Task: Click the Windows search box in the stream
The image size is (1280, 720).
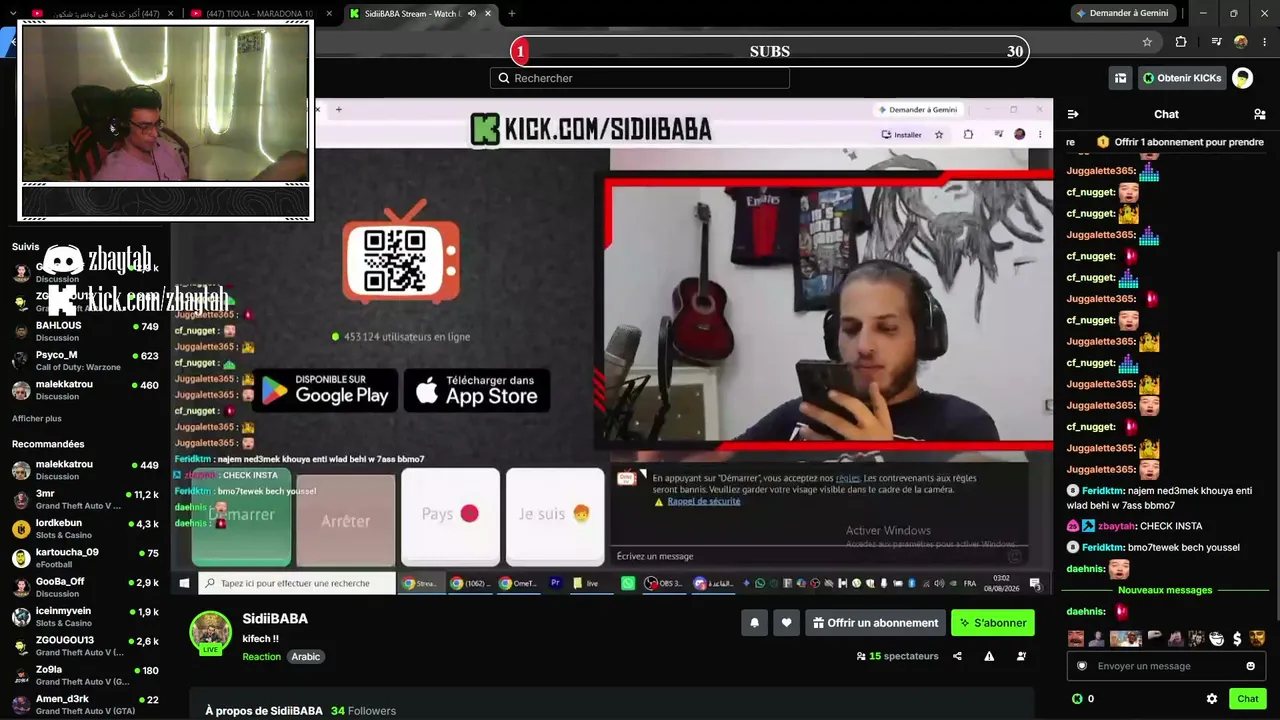Action: click(x=297, y=583)
